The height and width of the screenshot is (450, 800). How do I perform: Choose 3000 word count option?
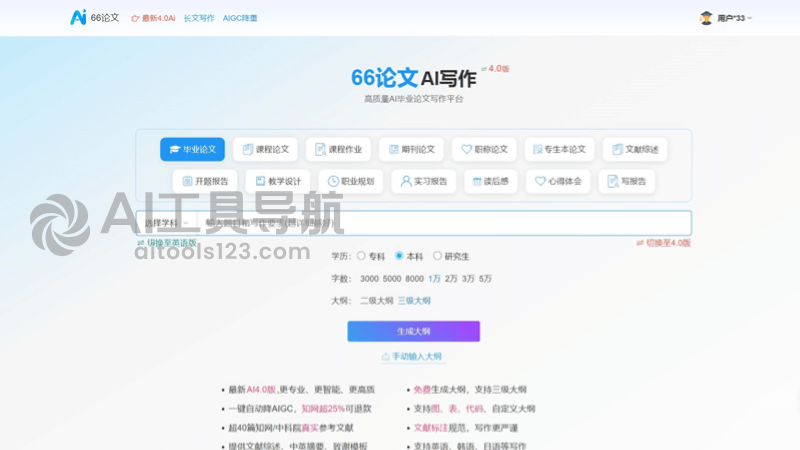369,279
